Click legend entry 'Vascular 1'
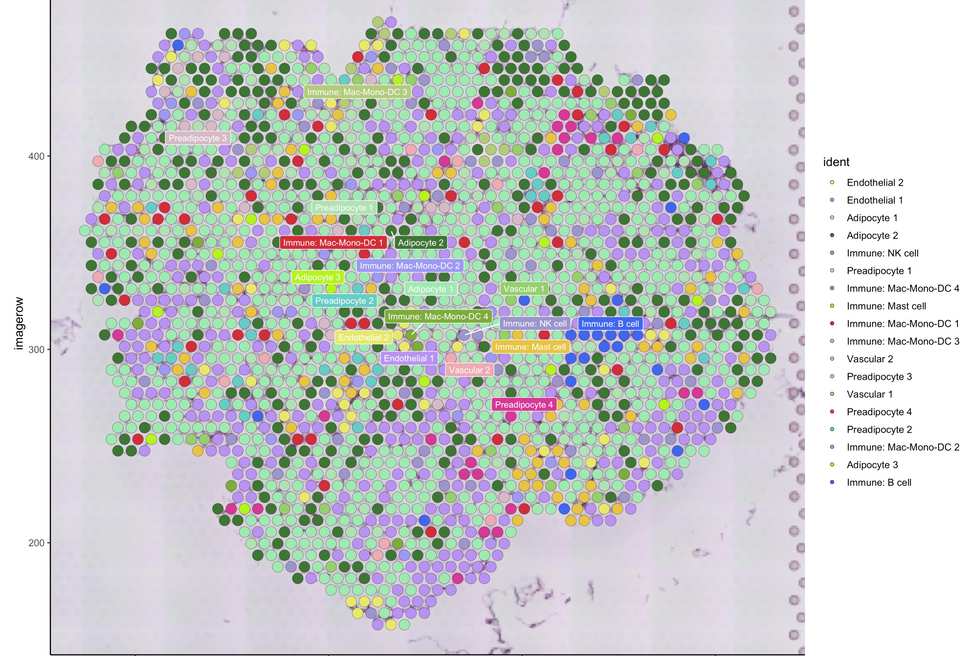Viewport: 980px width, 656px height. [869, 394]
